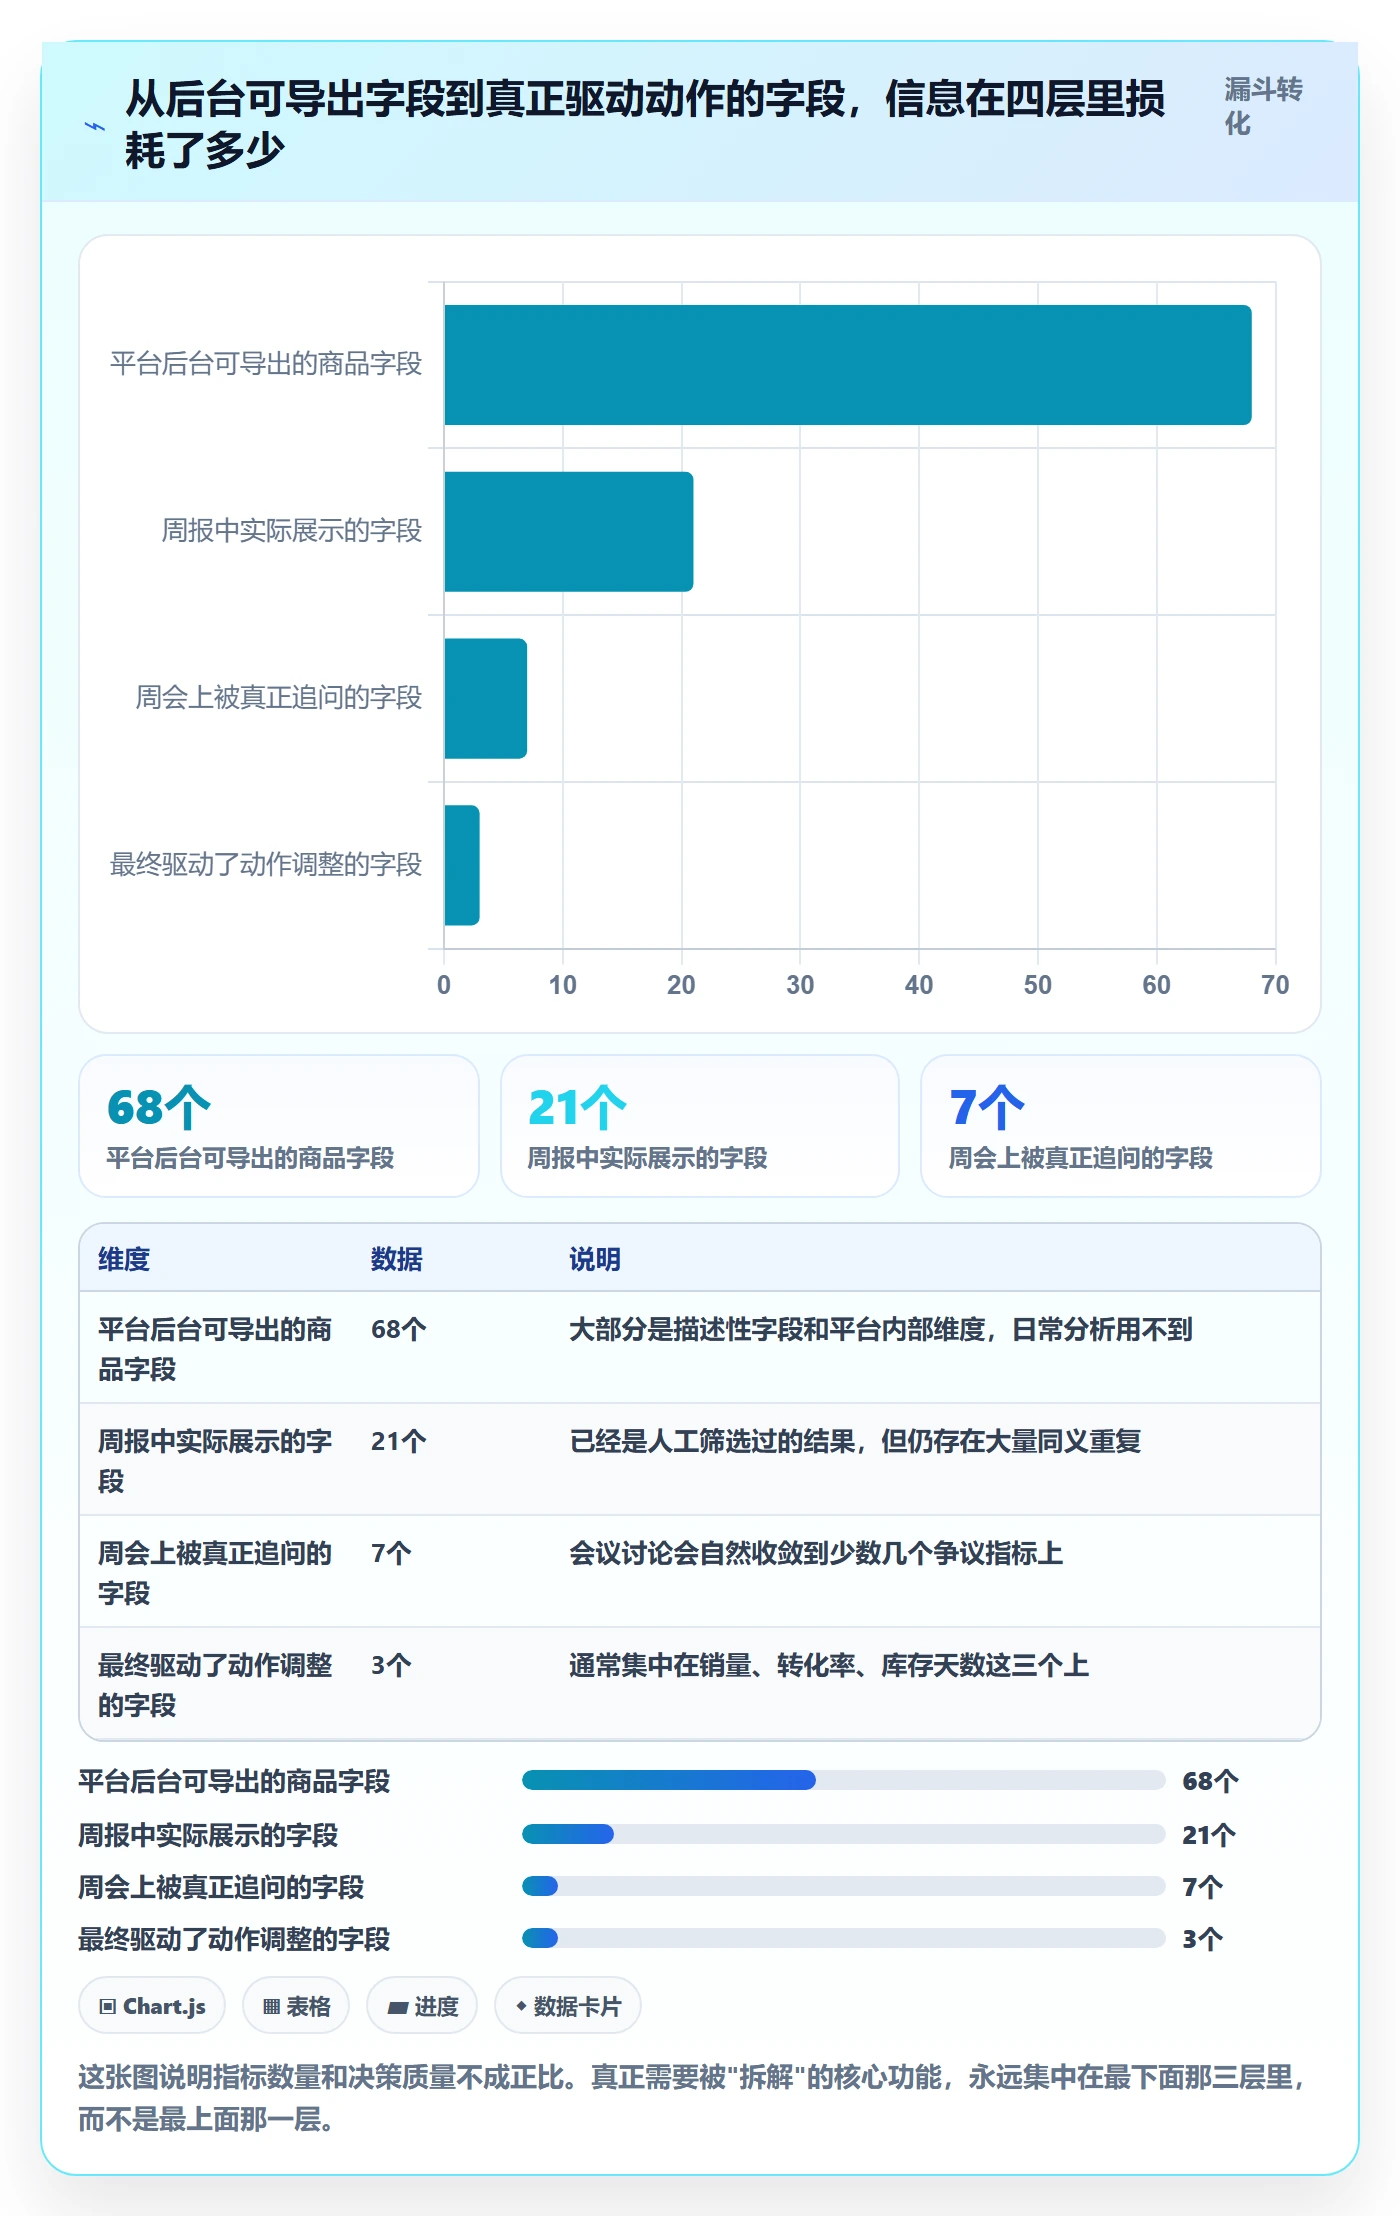Click progress bar for 周会上被真正追问的字段
The height and width of the screenshot is (2216, 1400).
coord(844,1886)
